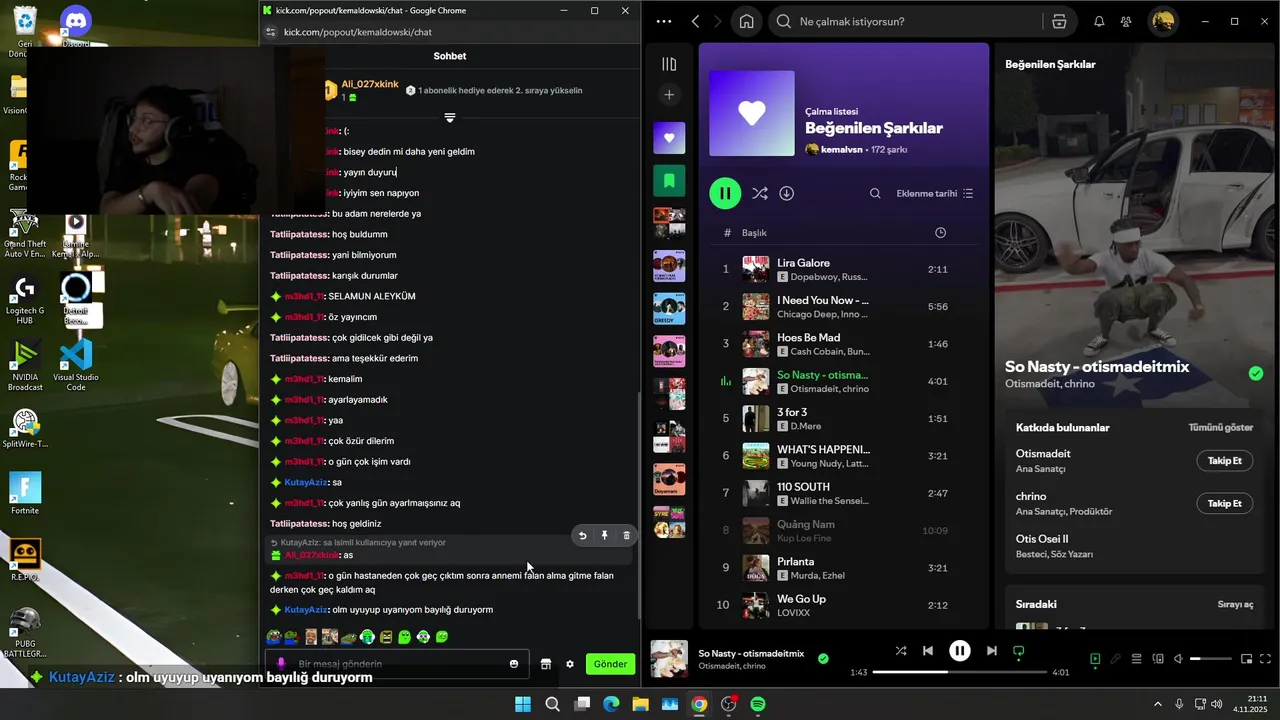Open Connect to a device icon
Viewport: 1280px width, 720px height.
(1158, 659)
